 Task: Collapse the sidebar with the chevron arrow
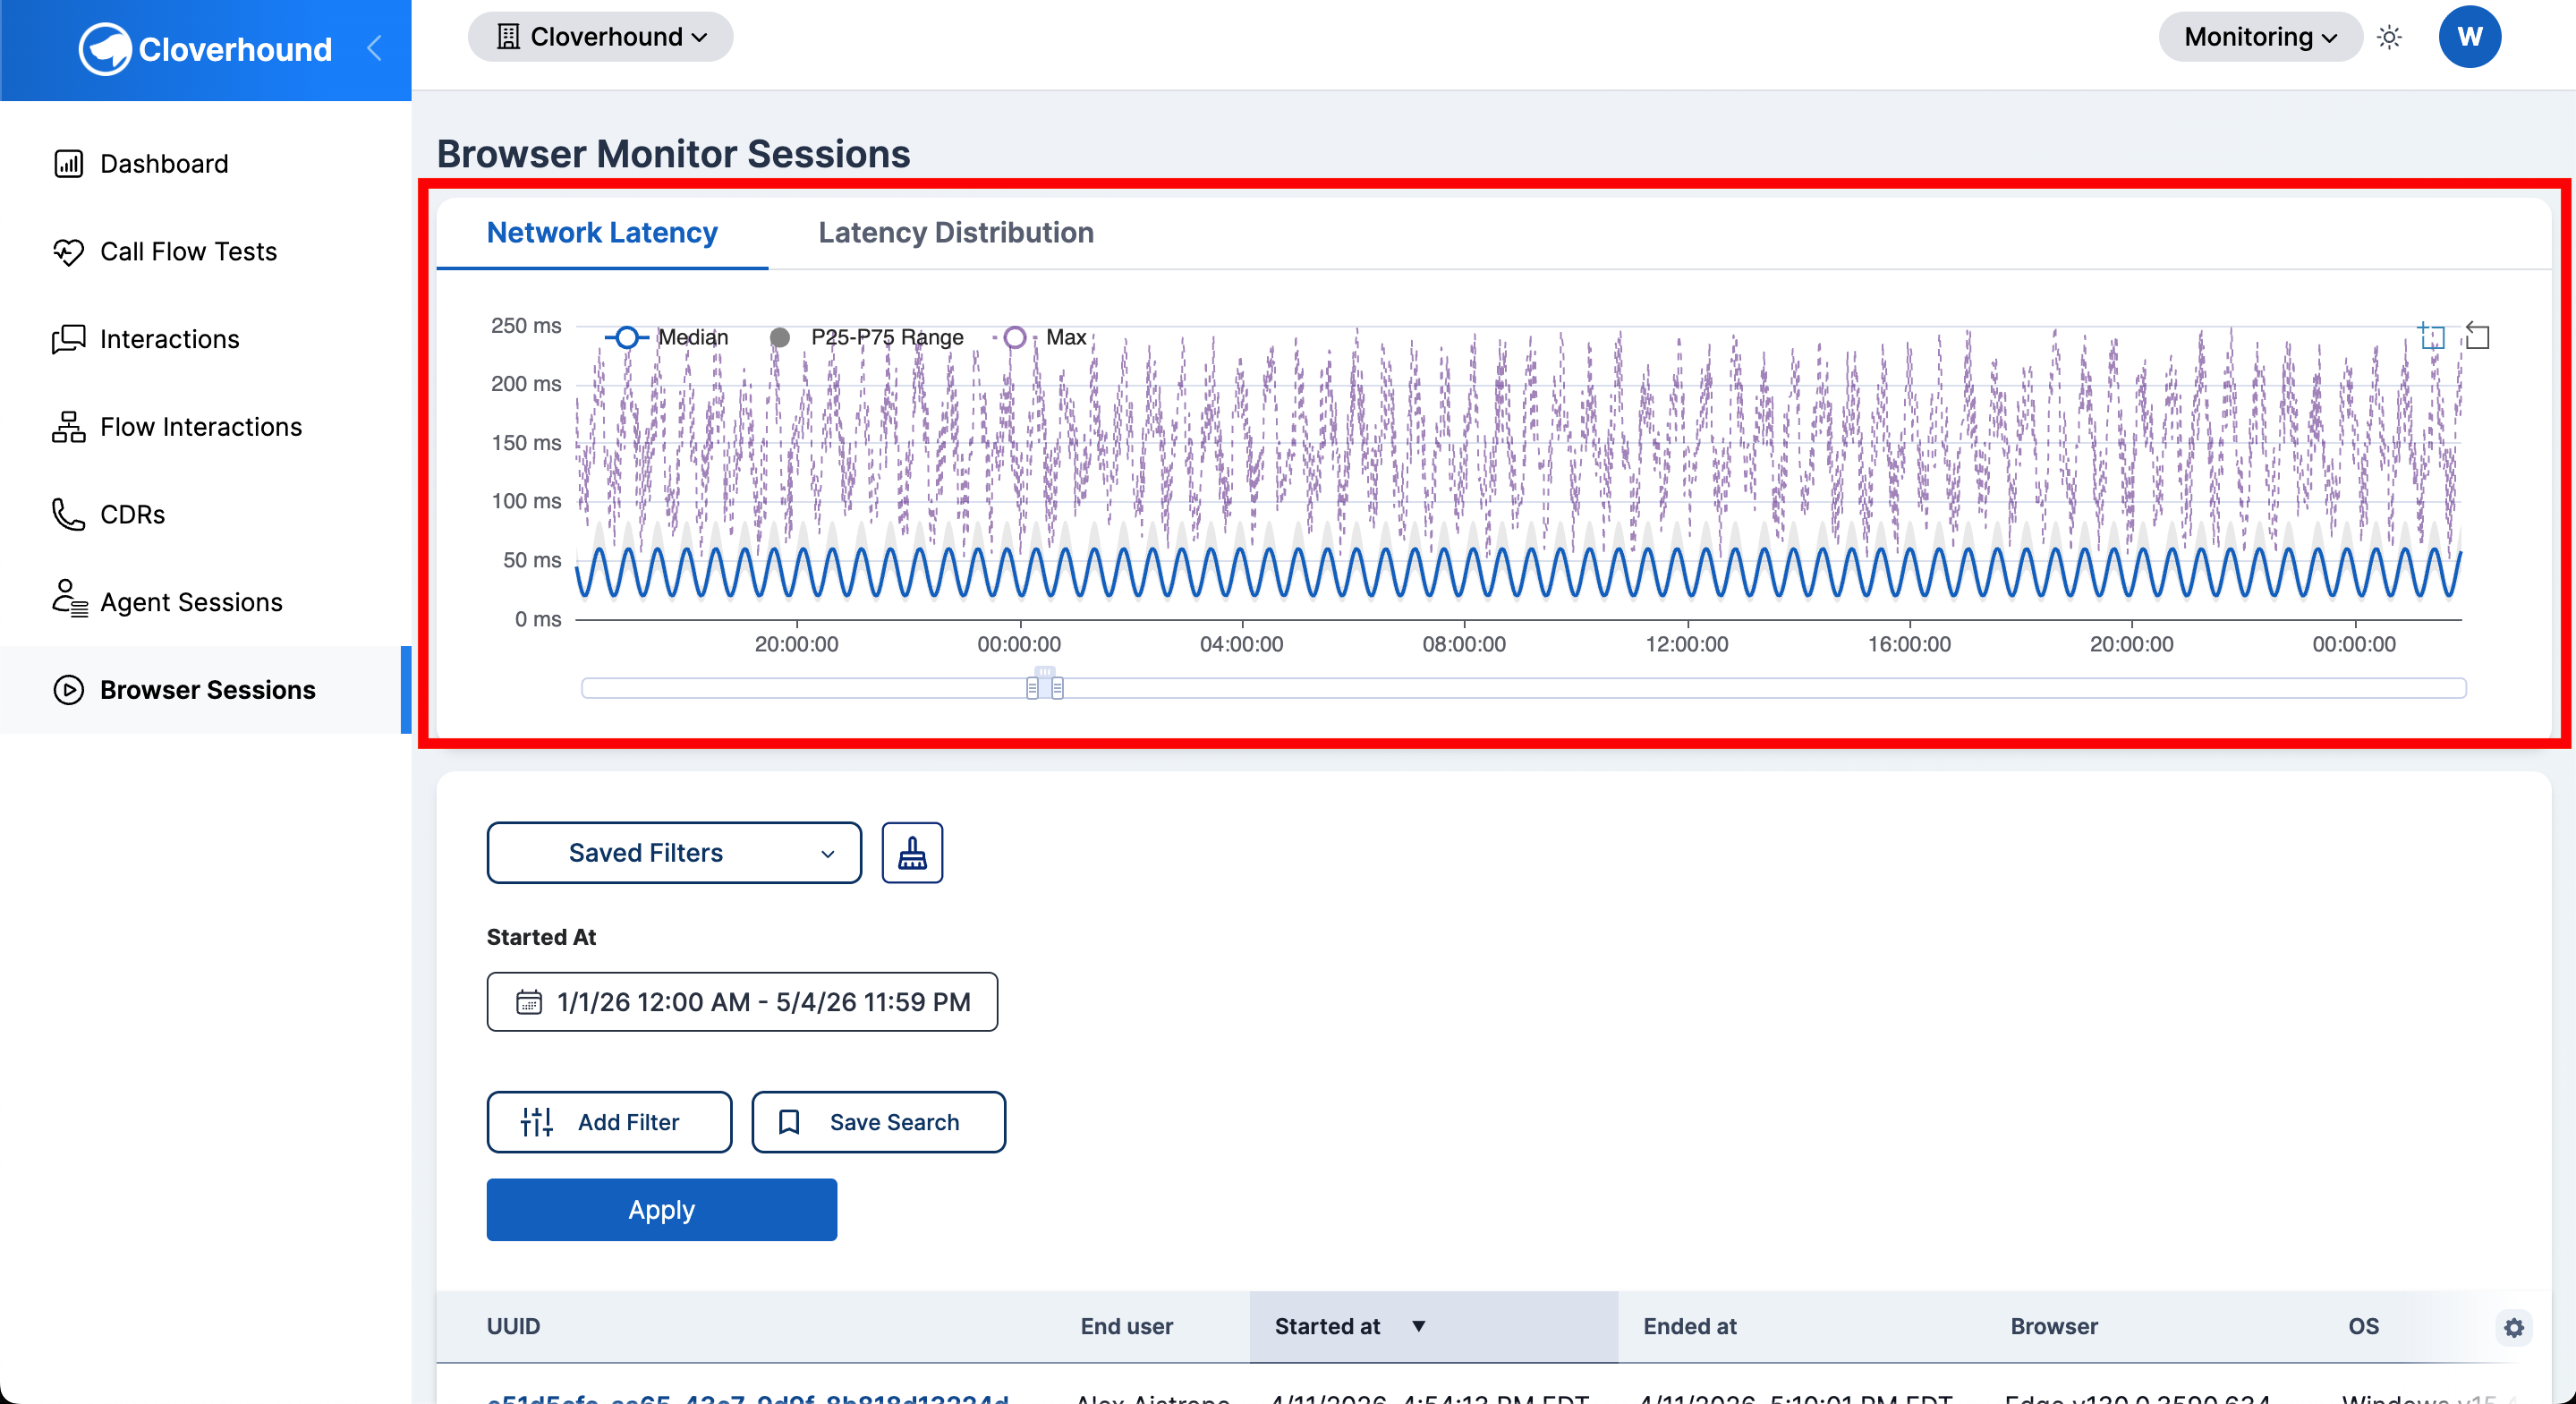pyautogui.click(x=375, y=48)
